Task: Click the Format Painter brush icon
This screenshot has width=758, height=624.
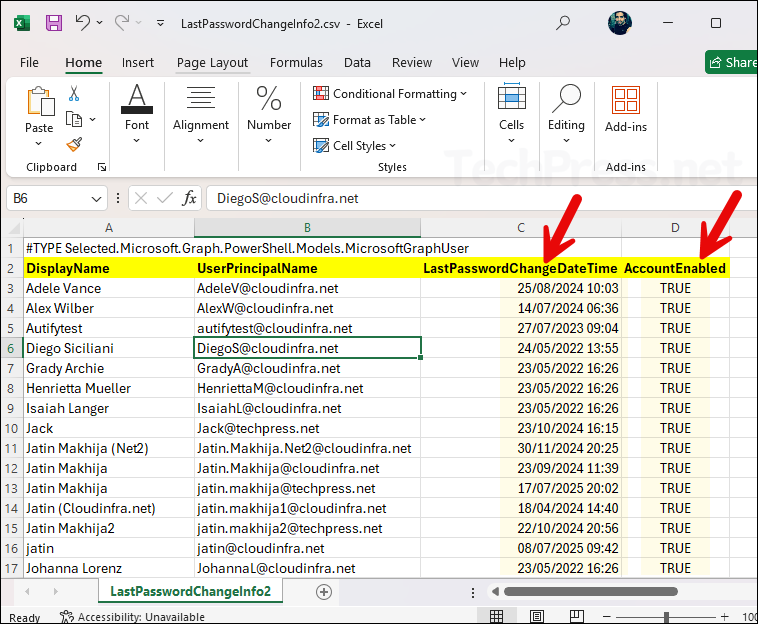Action: coord(74,144)
